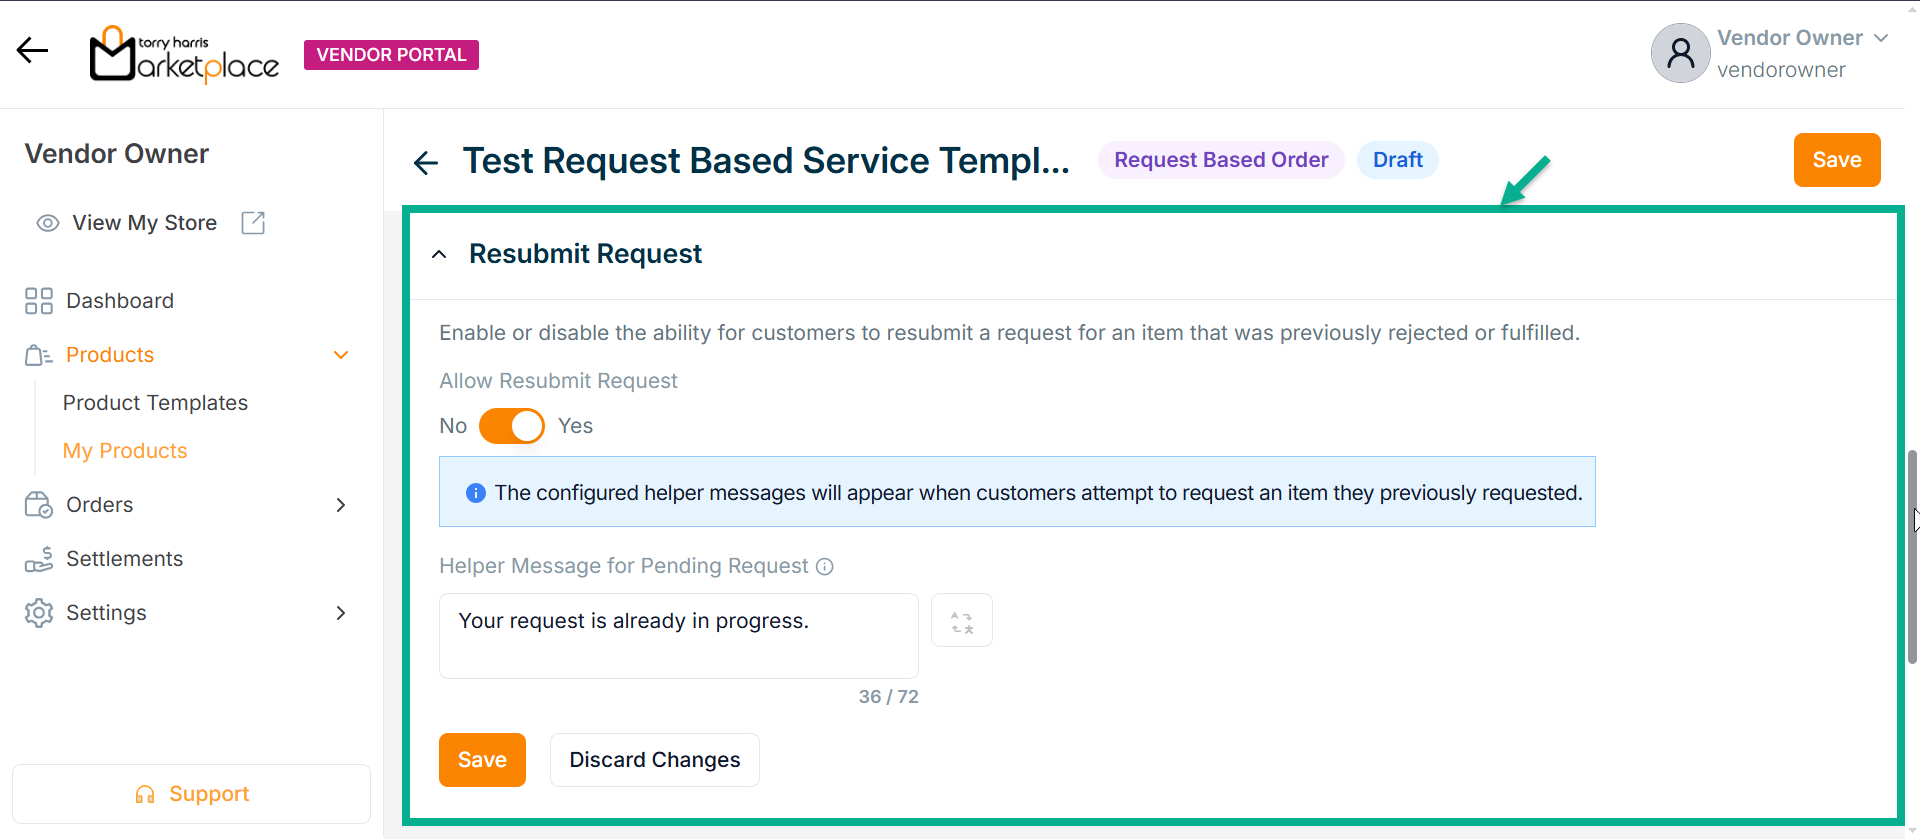Toggle the Allow Resubmit Request switch
The image size is (1920, 839).
click(511, 426)
